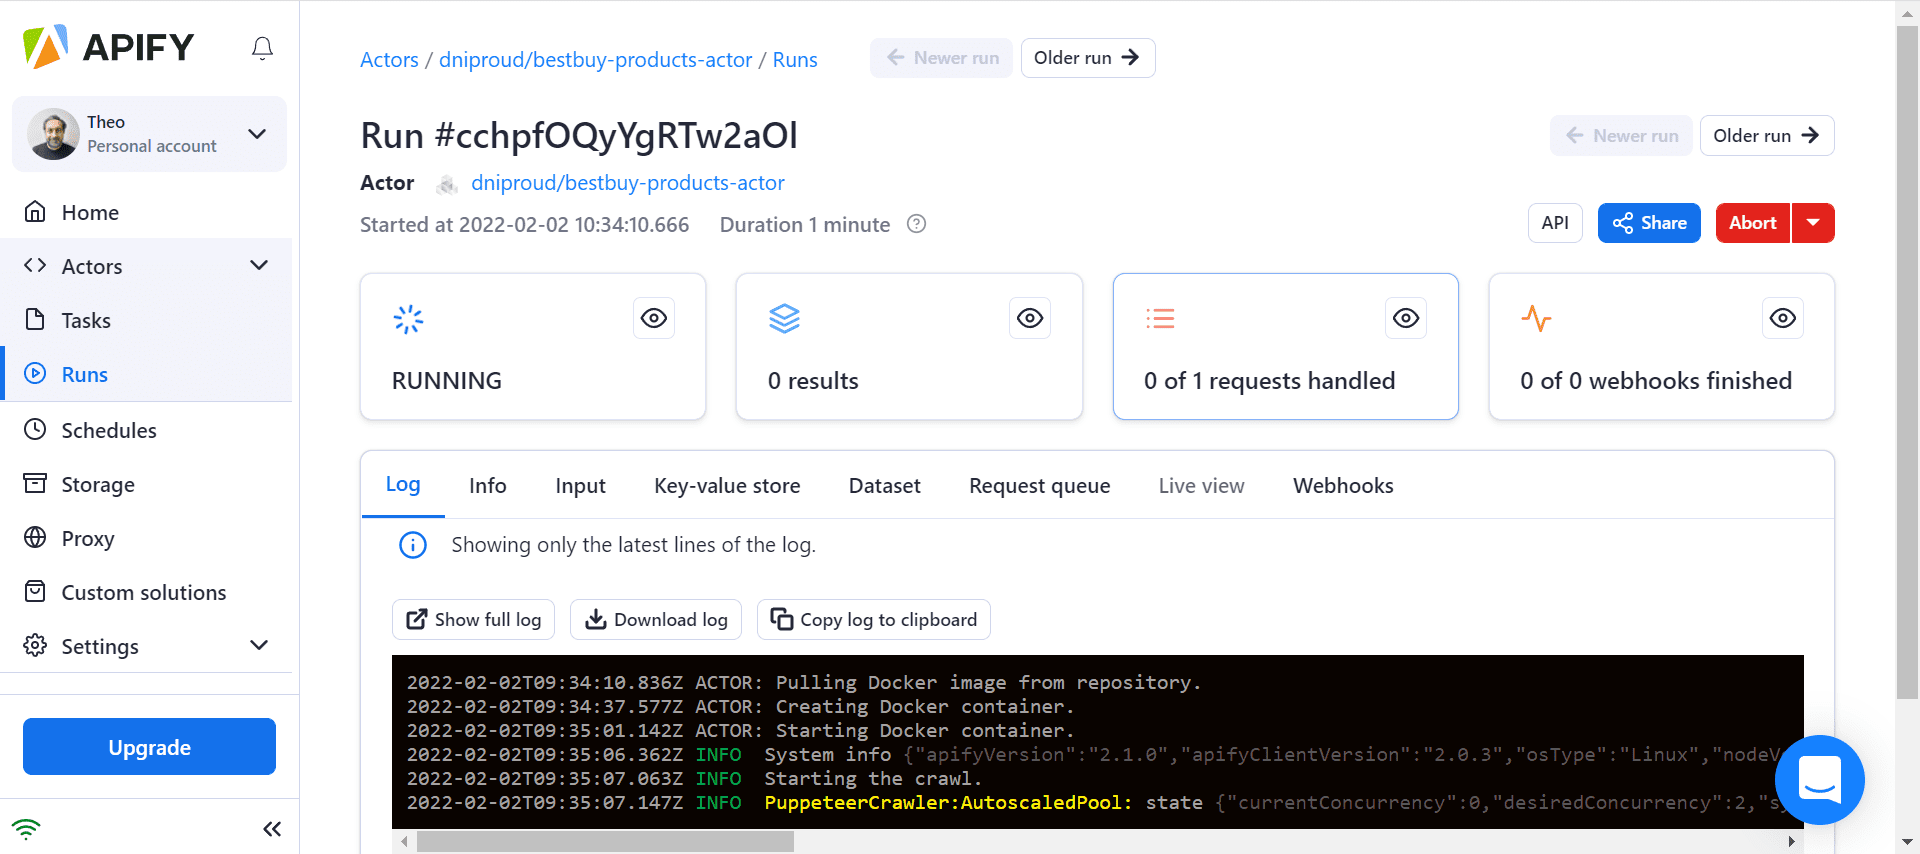Click the wifi status icon

point(26,828)
